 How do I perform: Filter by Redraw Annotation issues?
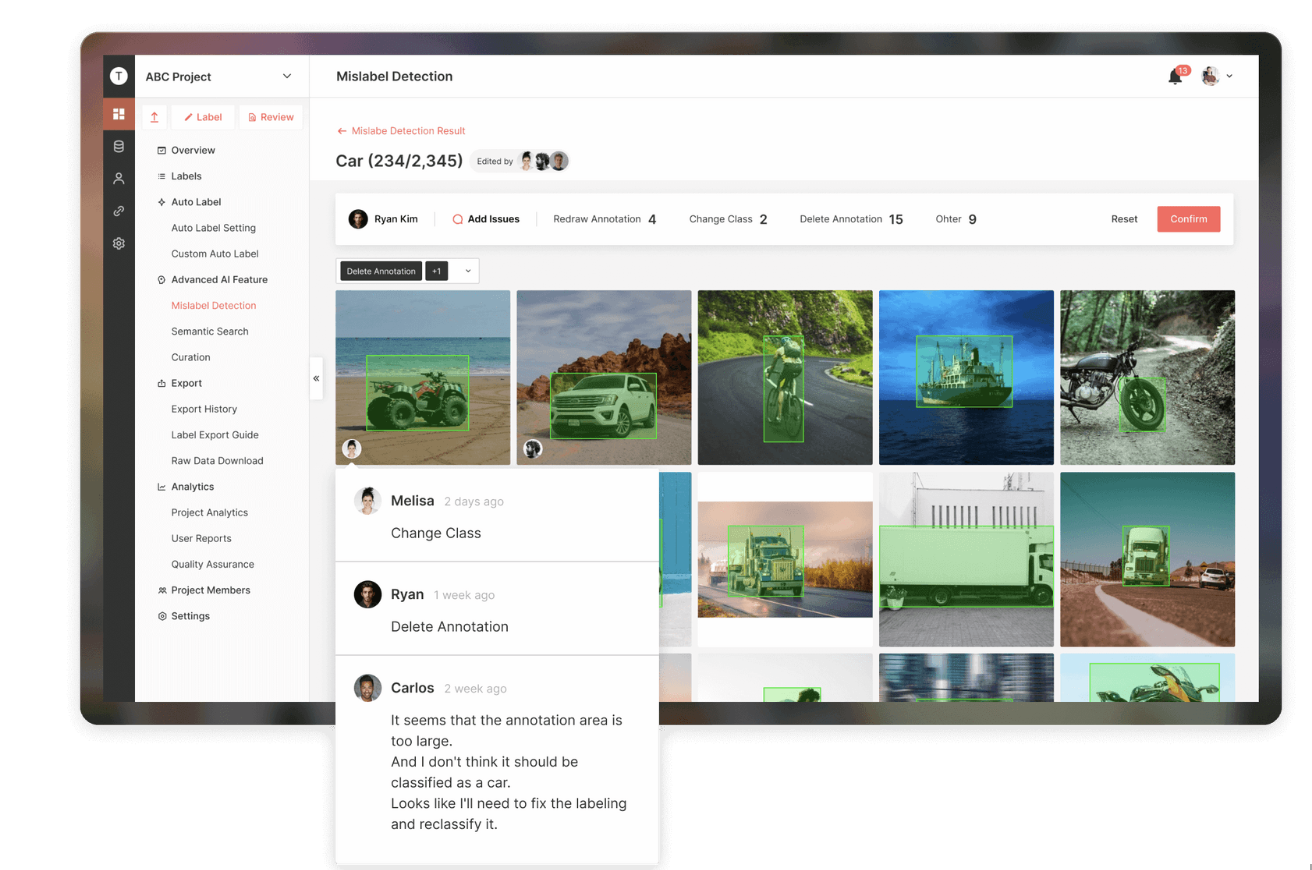click(x=605, y=219)
